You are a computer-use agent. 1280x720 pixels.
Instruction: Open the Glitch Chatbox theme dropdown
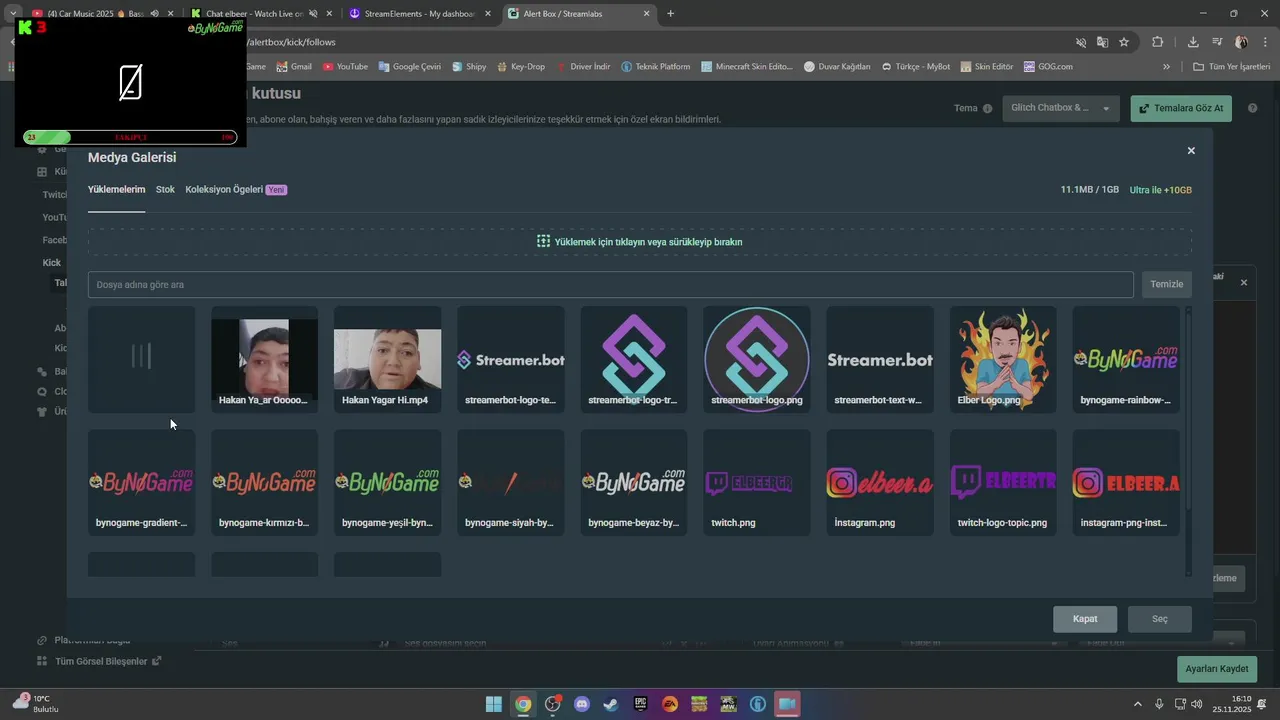pos(1061,108)
